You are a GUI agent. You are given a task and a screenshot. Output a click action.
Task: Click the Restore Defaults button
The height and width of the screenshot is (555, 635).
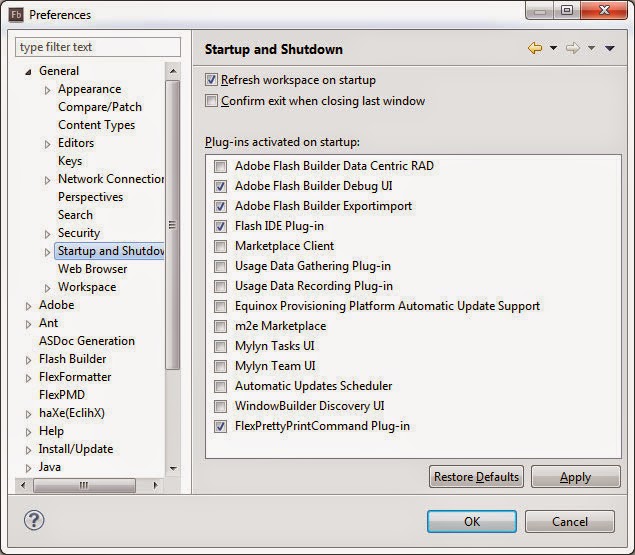476,476
